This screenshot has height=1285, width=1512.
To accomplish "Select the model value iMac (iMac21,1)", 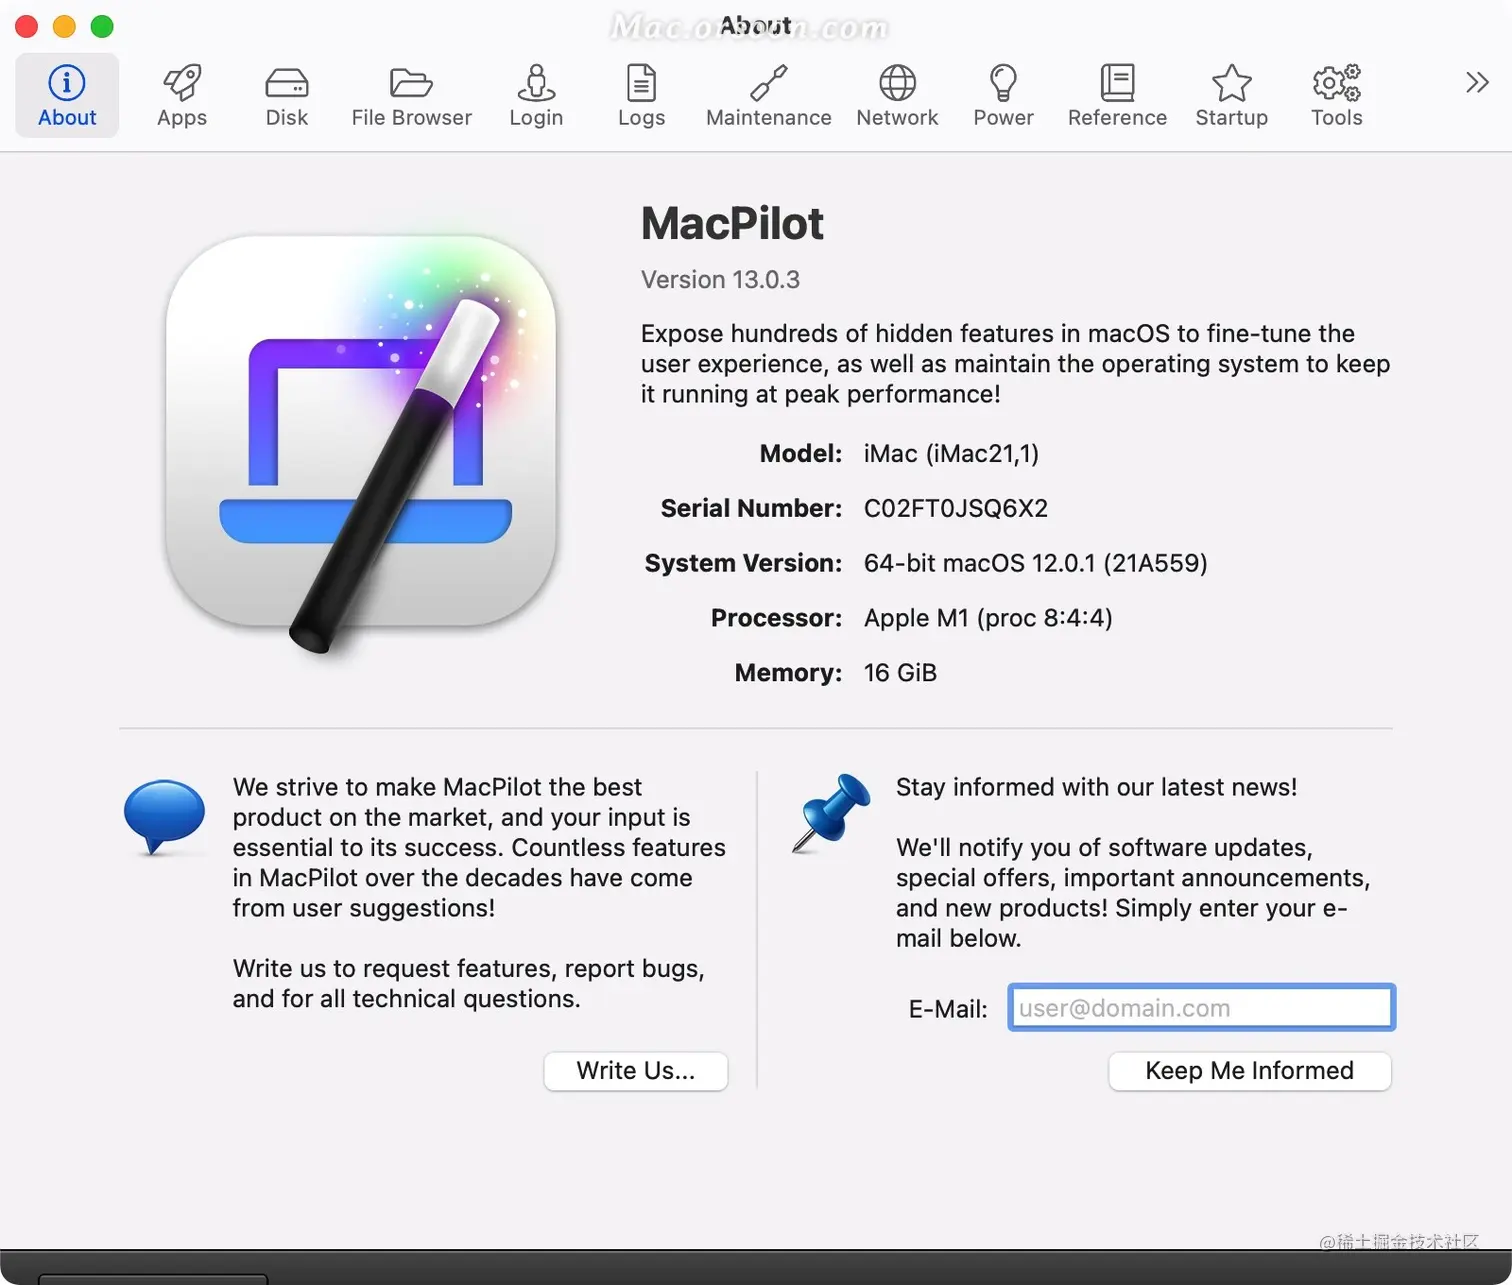I will (x=951, y=454).
